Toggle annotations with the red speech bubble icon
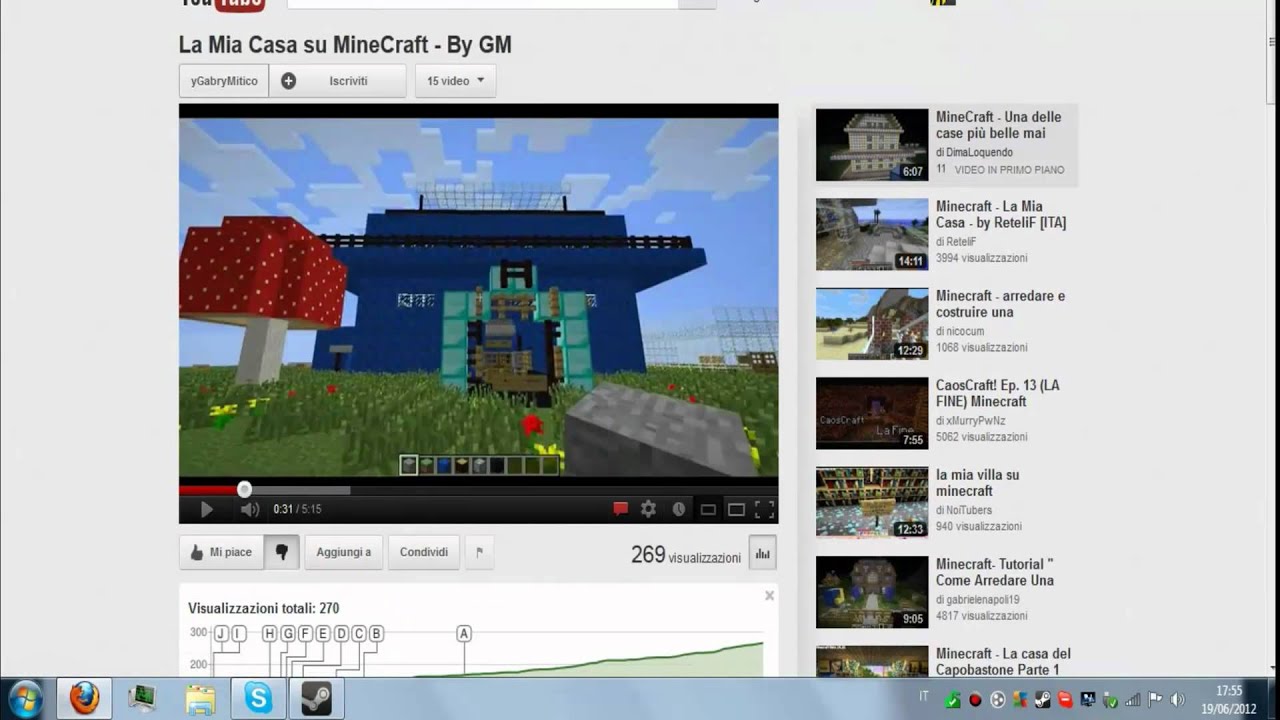The width and height of the screenshot is (1280, 720). 620,509
